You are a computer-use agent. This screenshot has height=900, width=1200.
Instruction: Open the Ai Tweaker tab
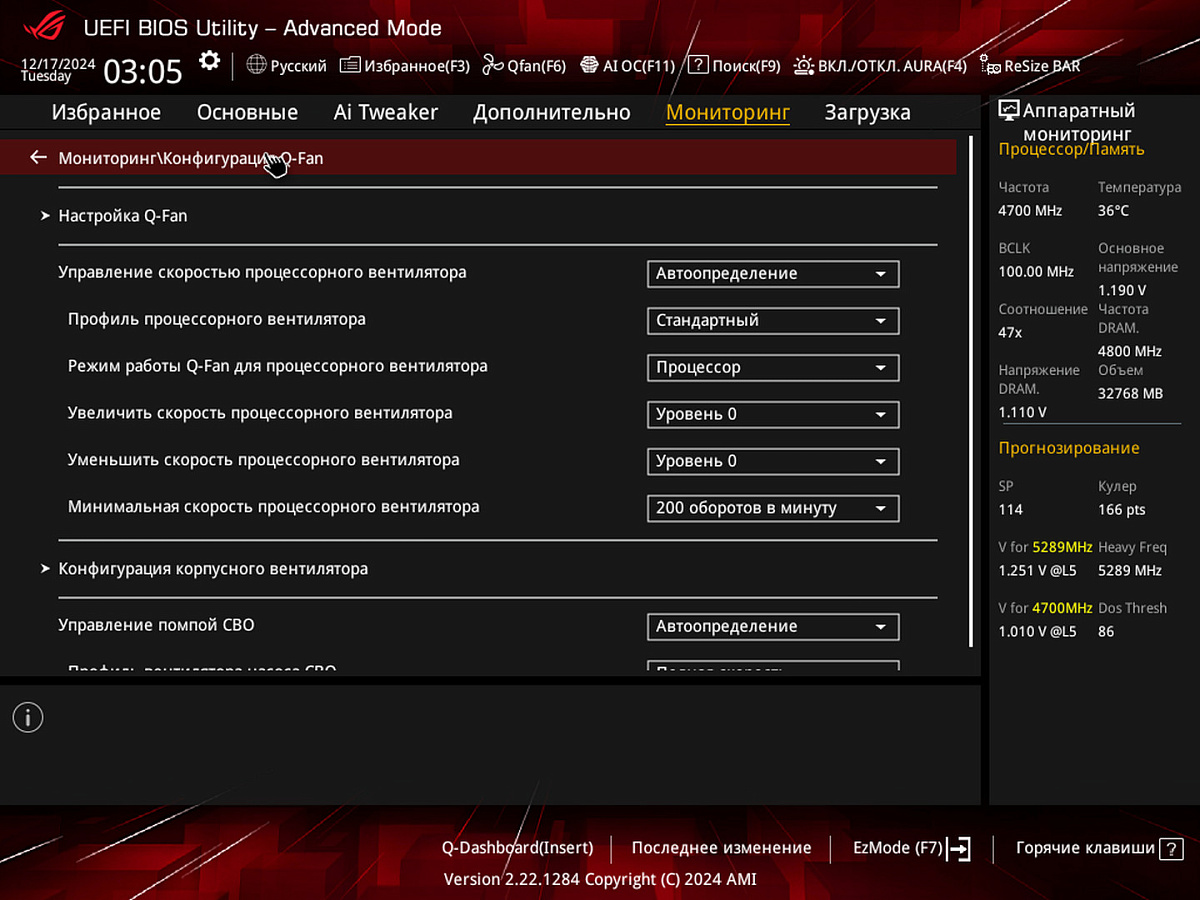[385, 112]
